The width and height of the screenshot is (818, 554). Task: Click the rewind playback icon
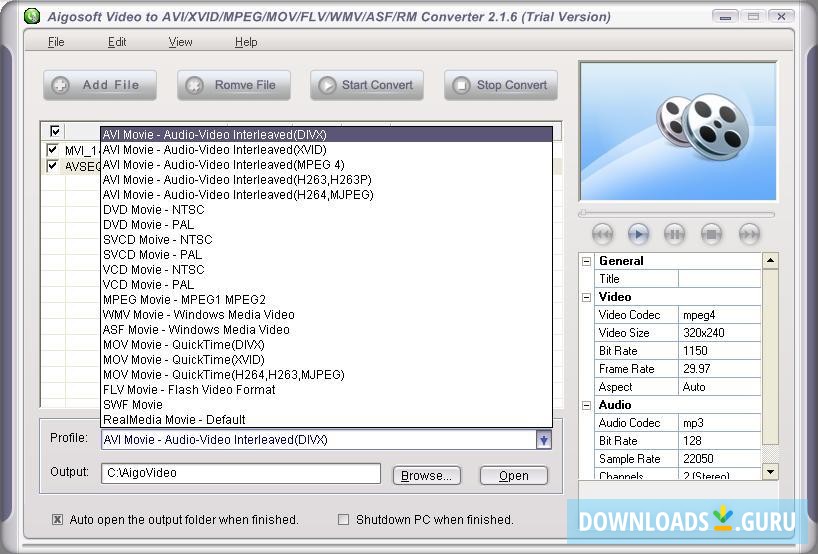(603, 234)
